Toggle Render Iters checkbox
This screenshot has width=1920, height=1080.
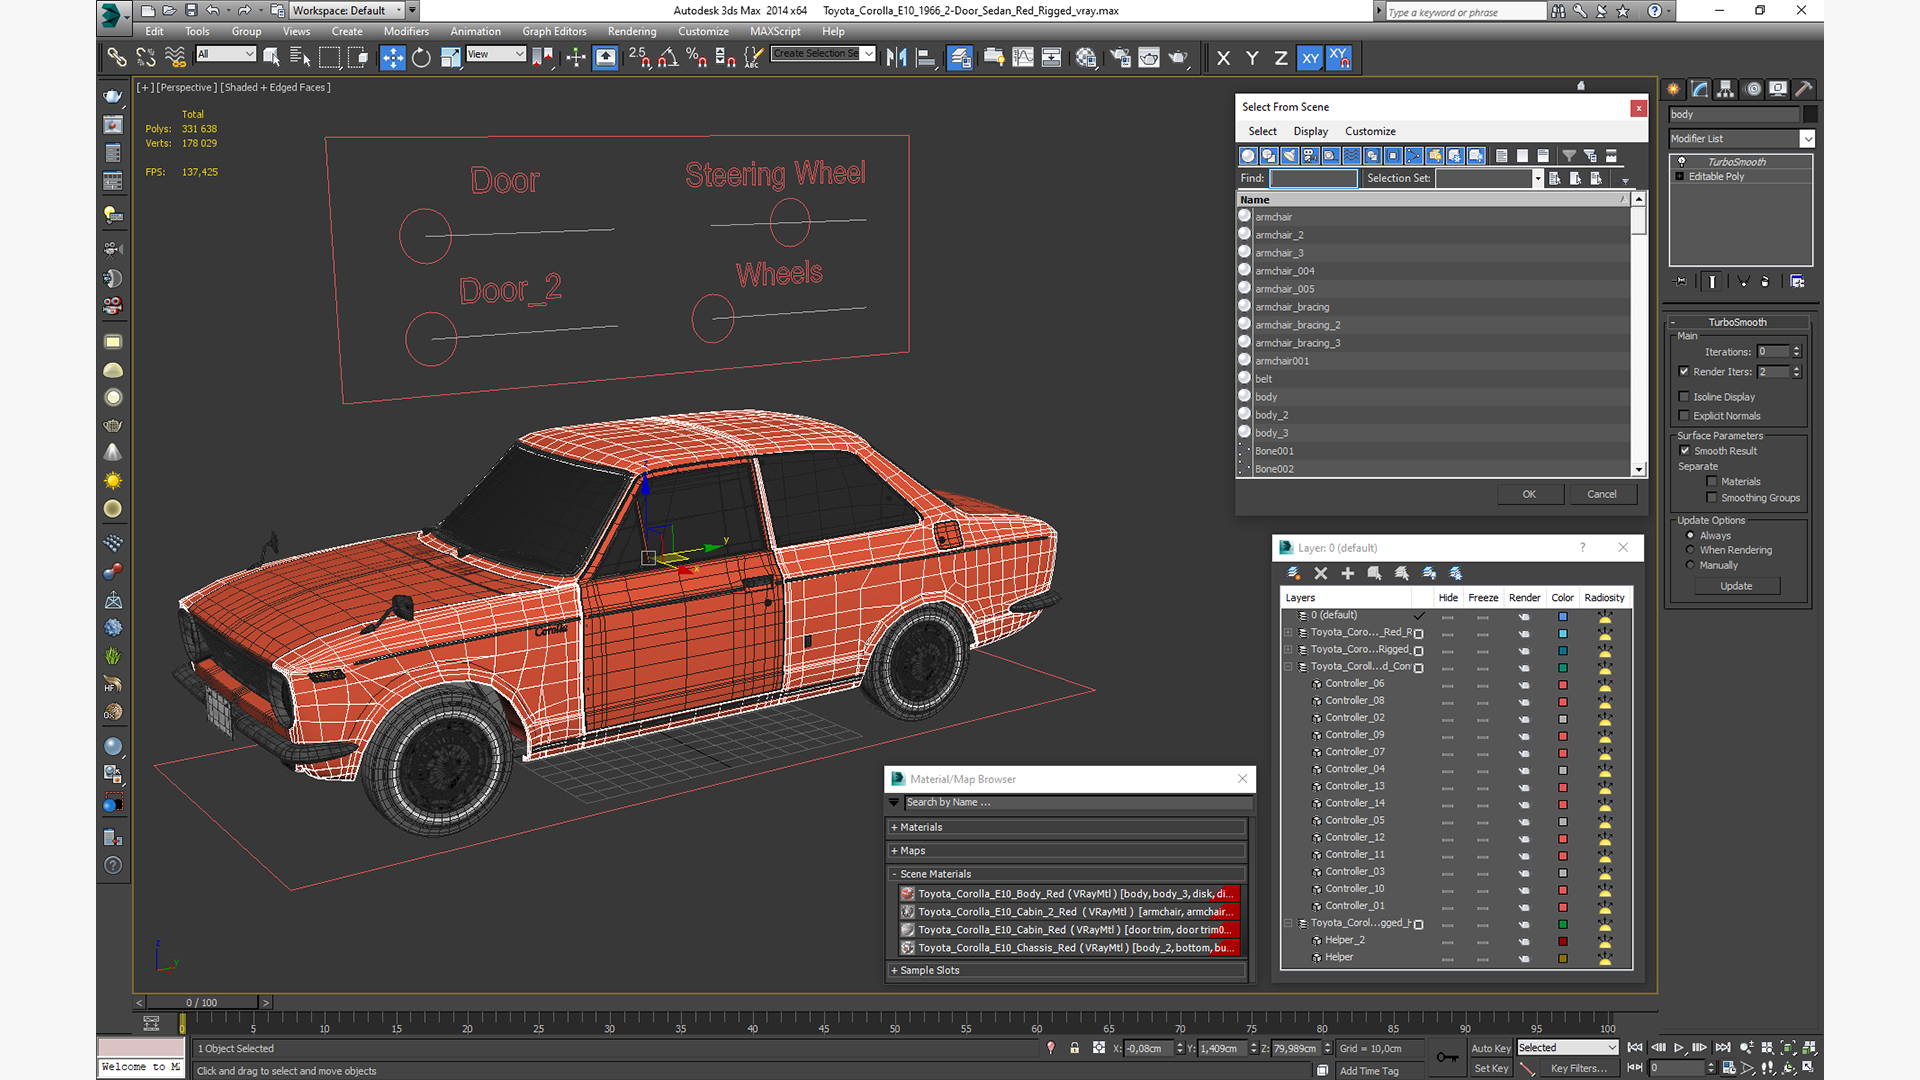[x=1684, y=371]
